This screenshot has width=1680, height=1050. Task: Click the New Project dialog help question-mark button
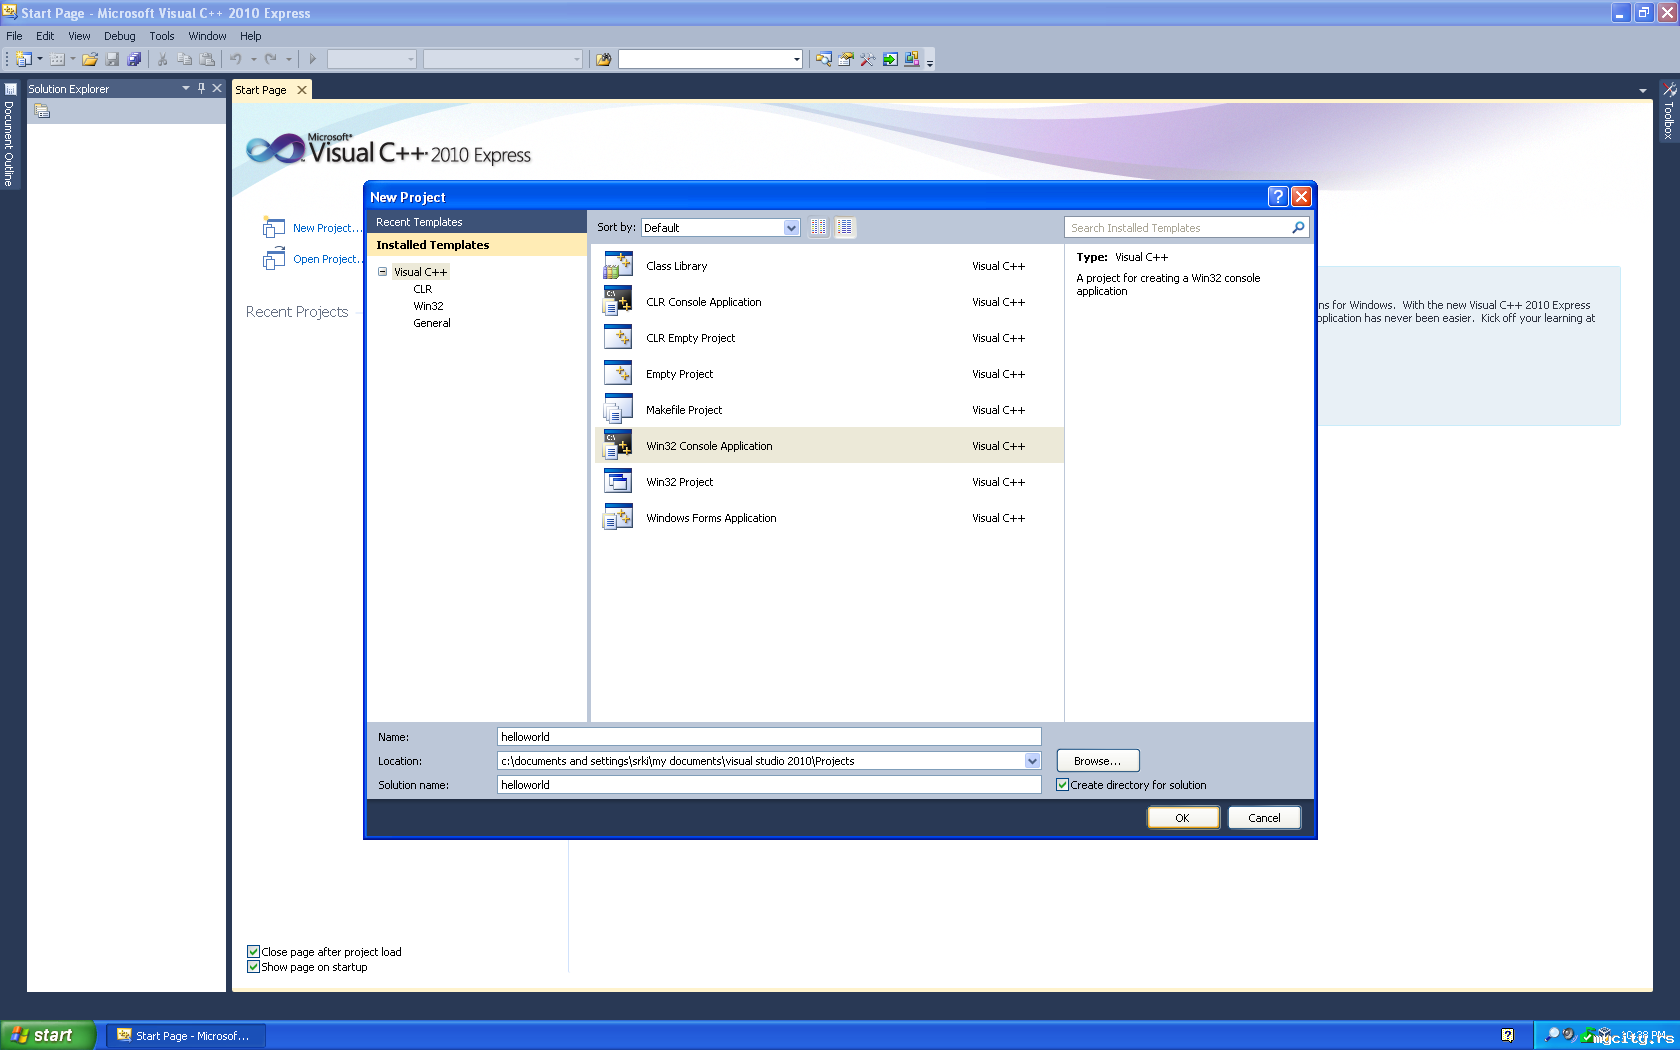[x=1277, y=196]
